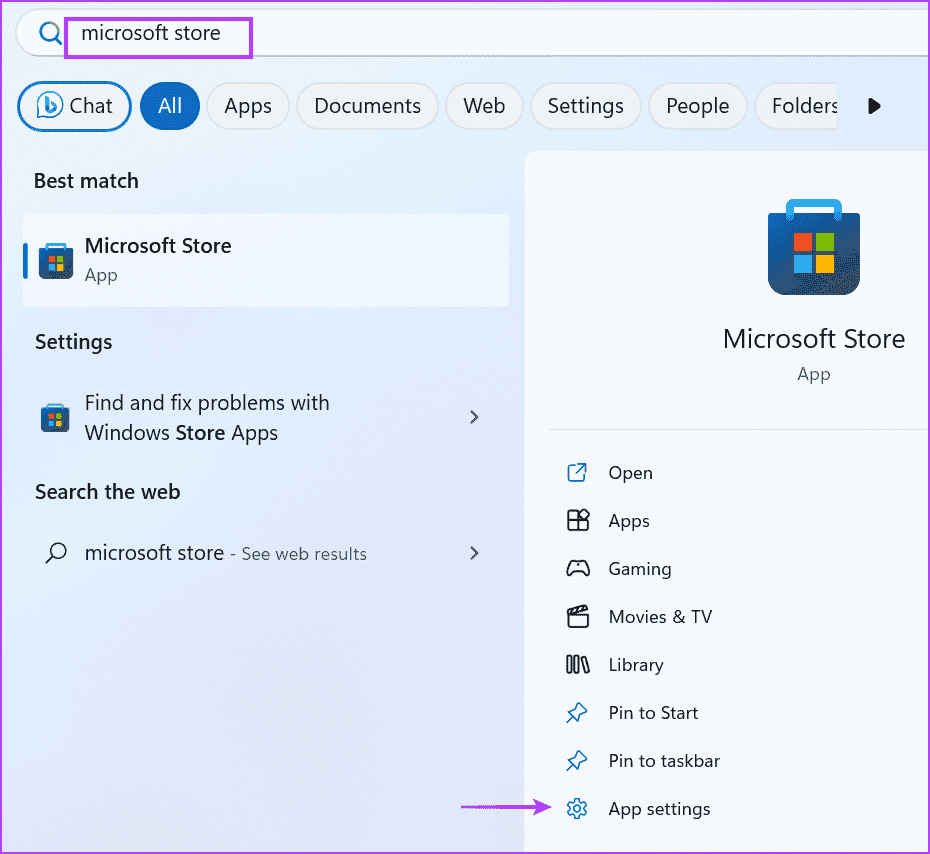Select Gaming in the Store actions list
930x854 pixels.
pos(640,569)
